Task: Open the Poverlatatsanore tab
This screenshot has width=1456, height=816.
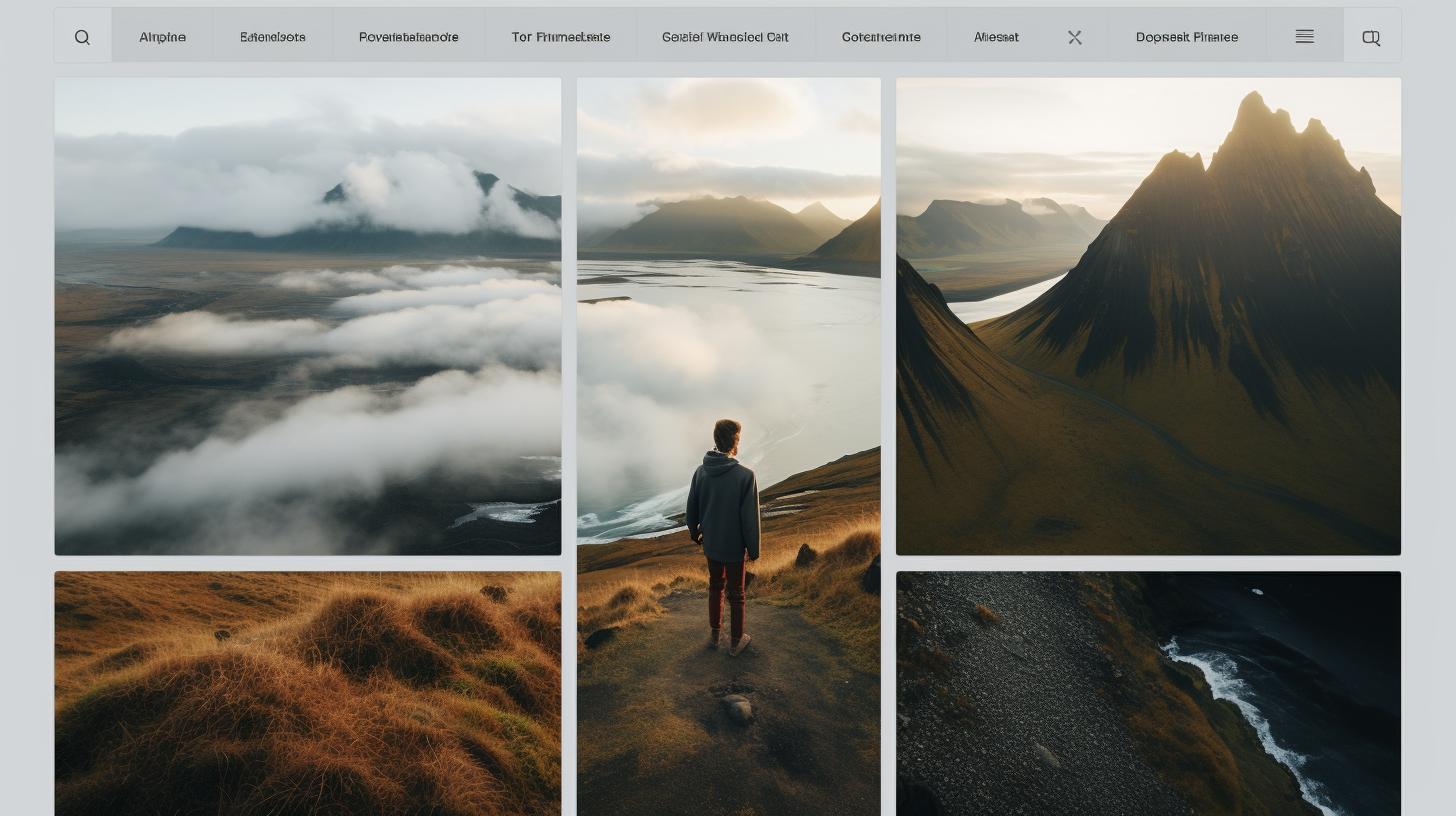Action: click(408, 37)
